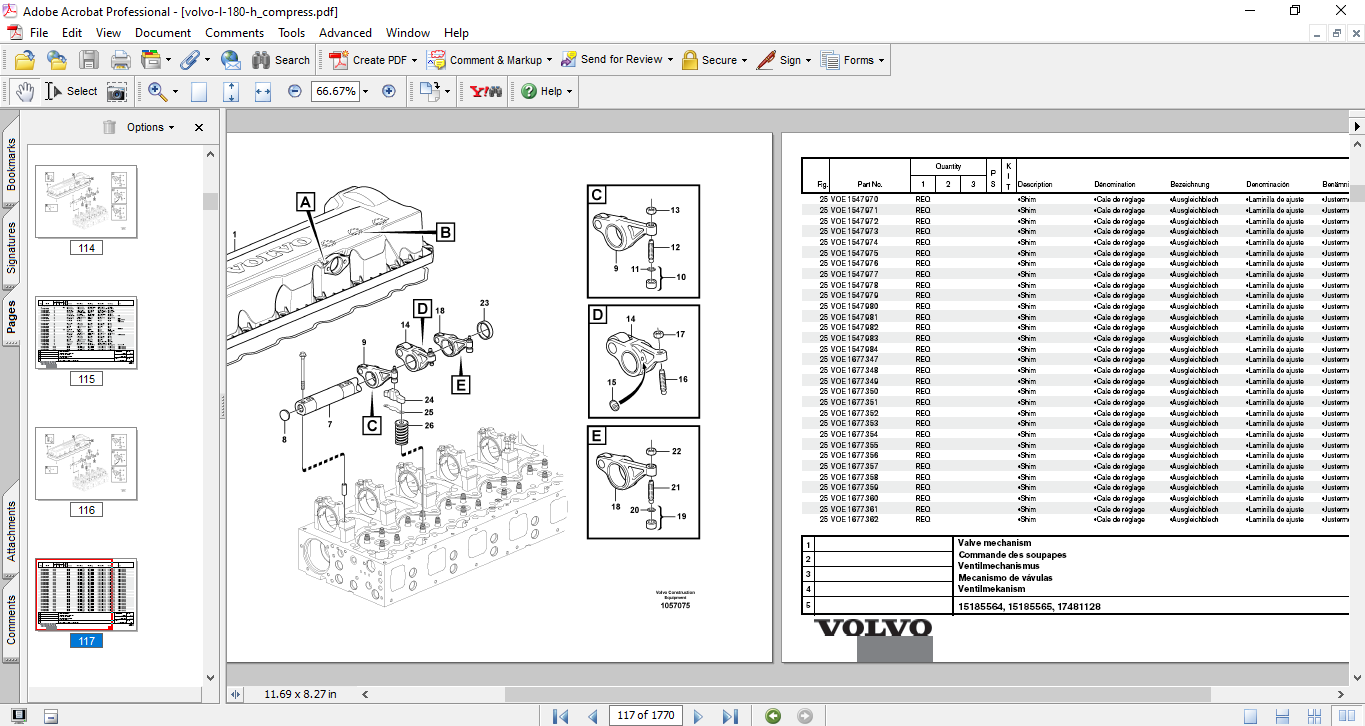Click the Search button
Image resolution: width=1365 pixels, height=726 pixels.
281,60
